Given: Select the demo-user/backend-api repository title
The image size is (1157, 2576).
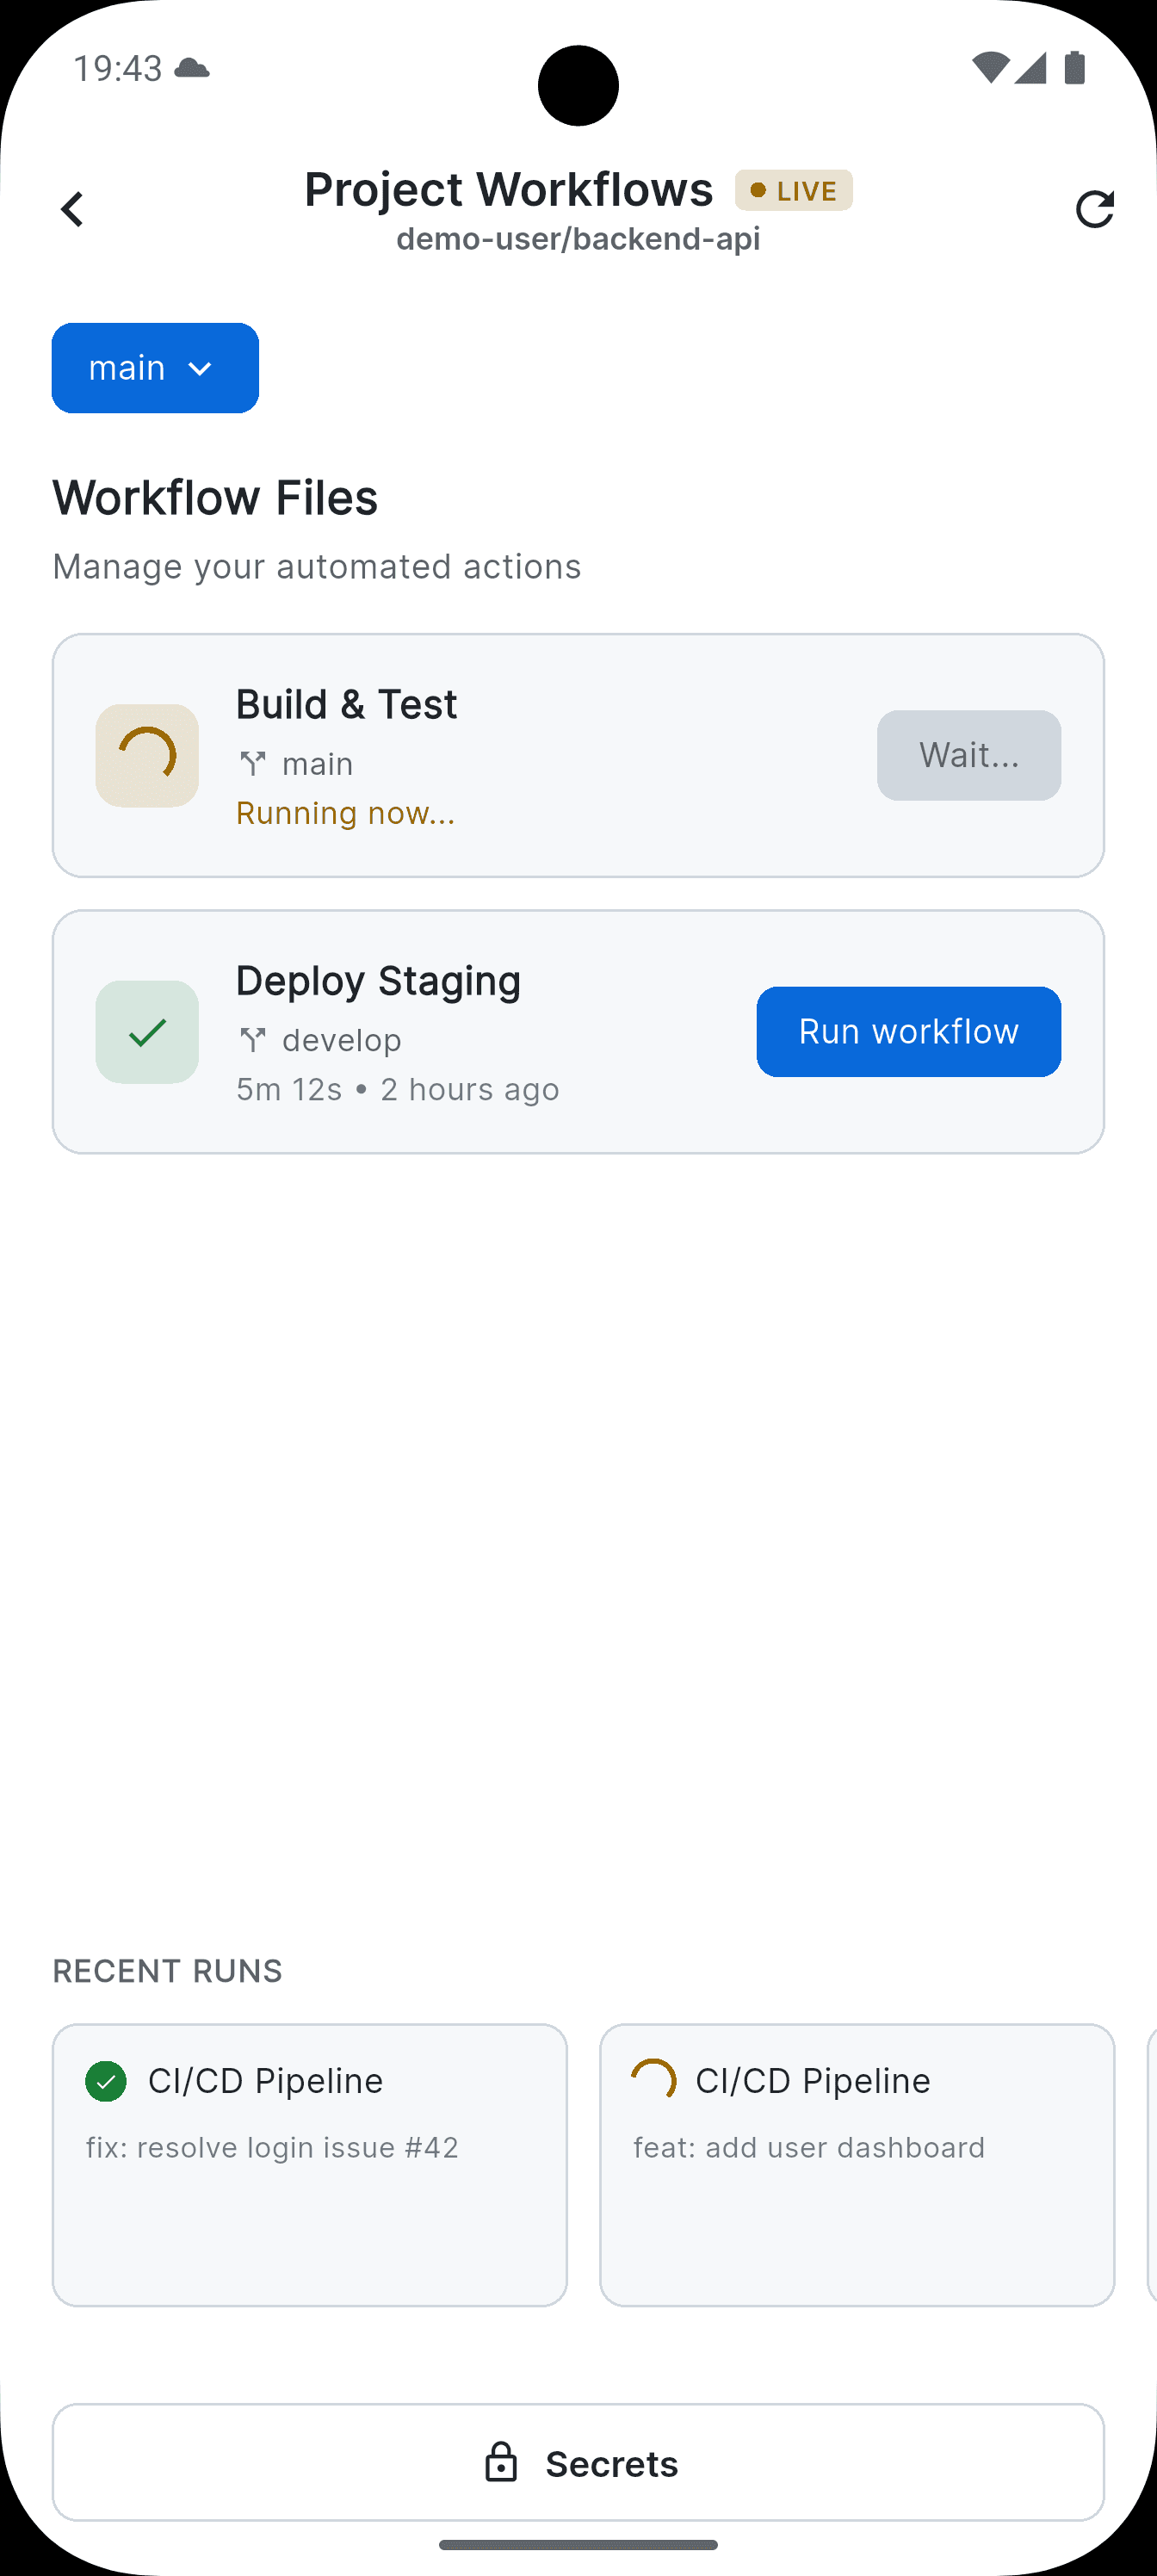Looking at the screenshot, I should click(578, 239).
